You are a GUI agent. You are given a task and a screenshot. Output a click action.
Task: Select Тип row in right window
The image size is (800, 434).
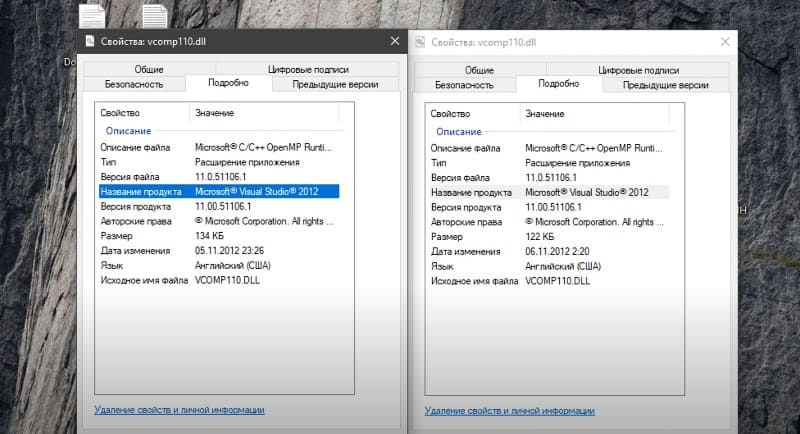549,163
